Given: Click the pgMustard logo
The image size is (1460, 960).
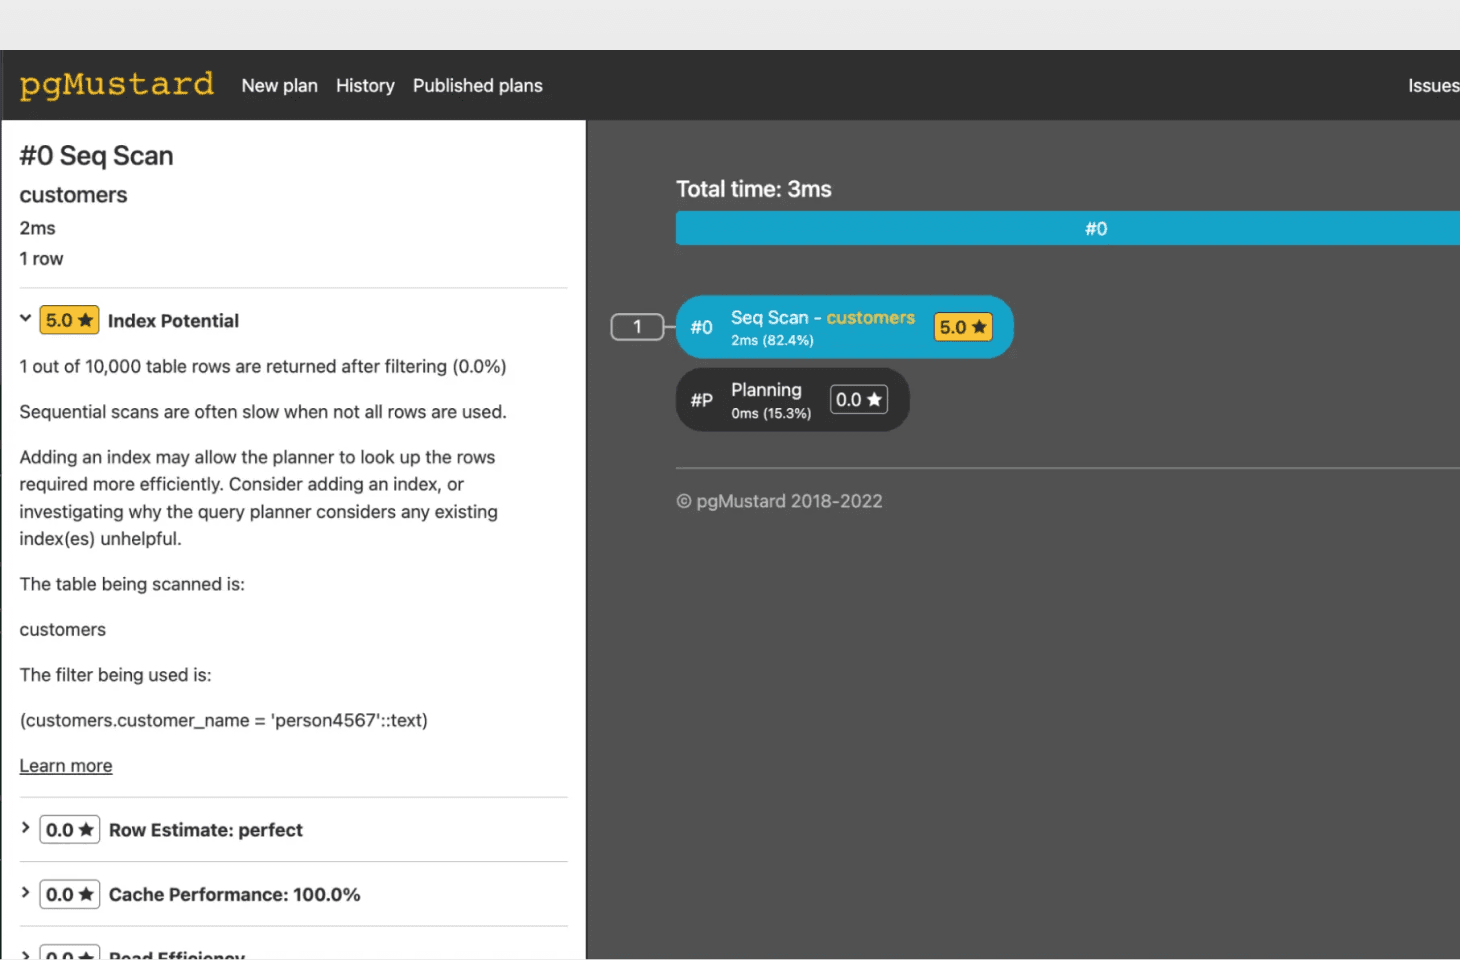Looking at the screenshot, I should click(x=117, y=85).
